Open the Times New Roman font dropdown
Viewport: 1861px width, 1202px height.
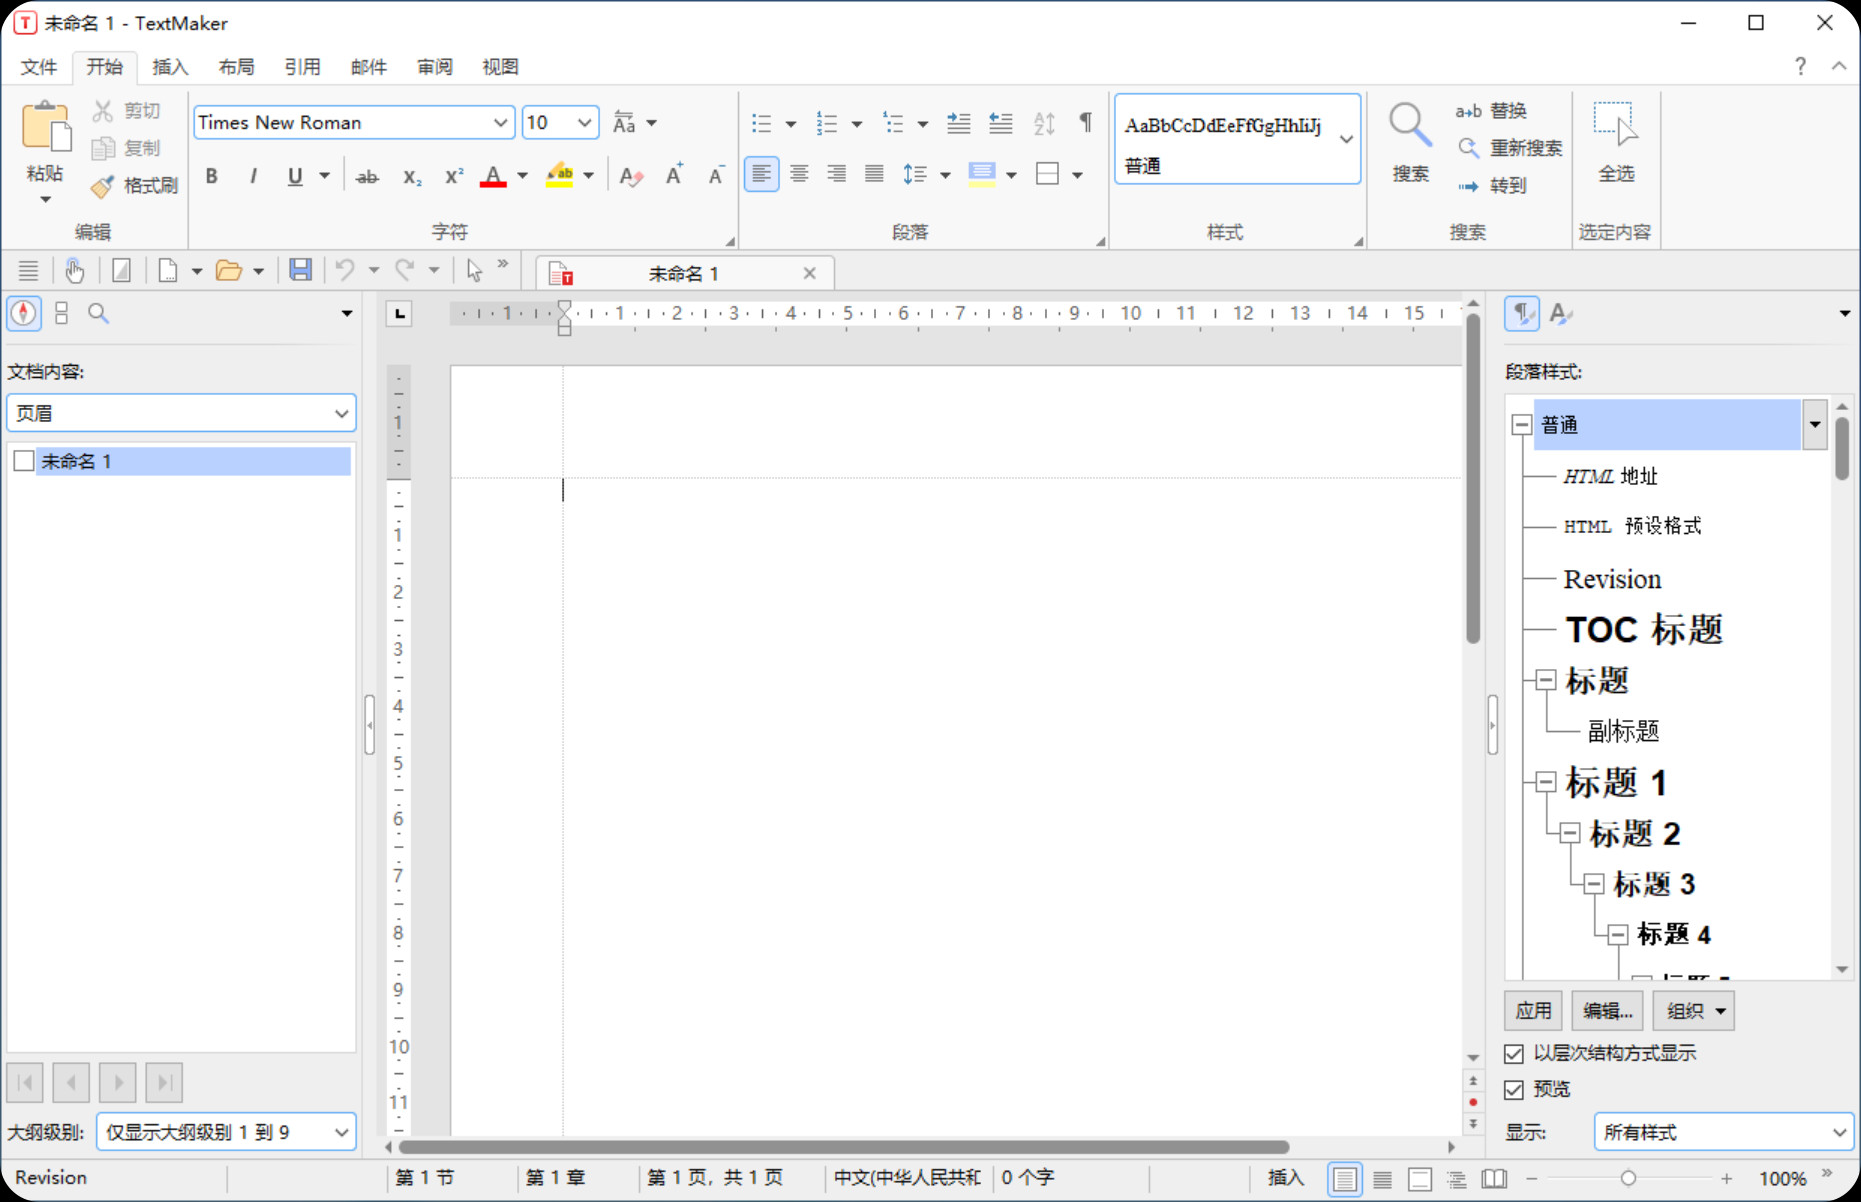500,123
